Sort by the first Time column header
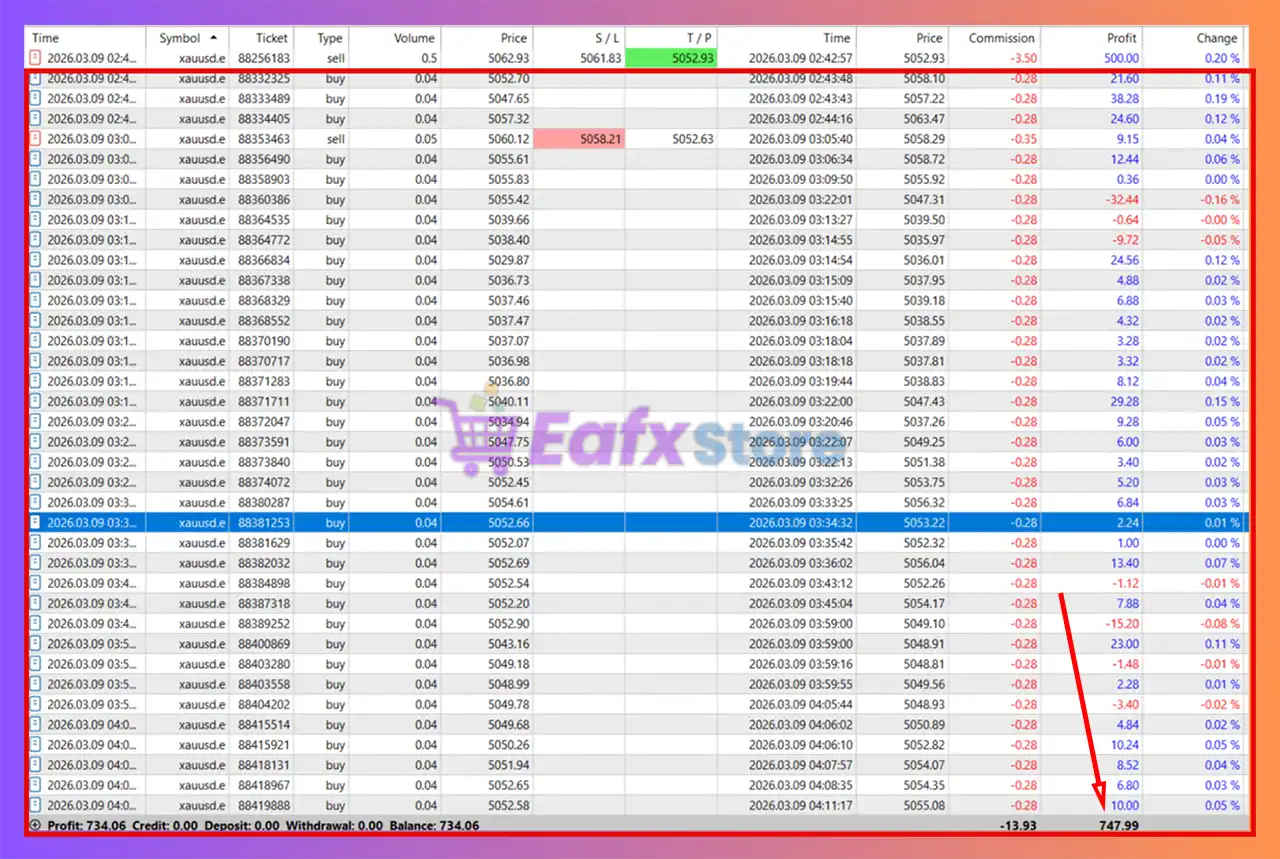Image resolution: width=1280 pixels, height=859 pixels. coord(46,38)
